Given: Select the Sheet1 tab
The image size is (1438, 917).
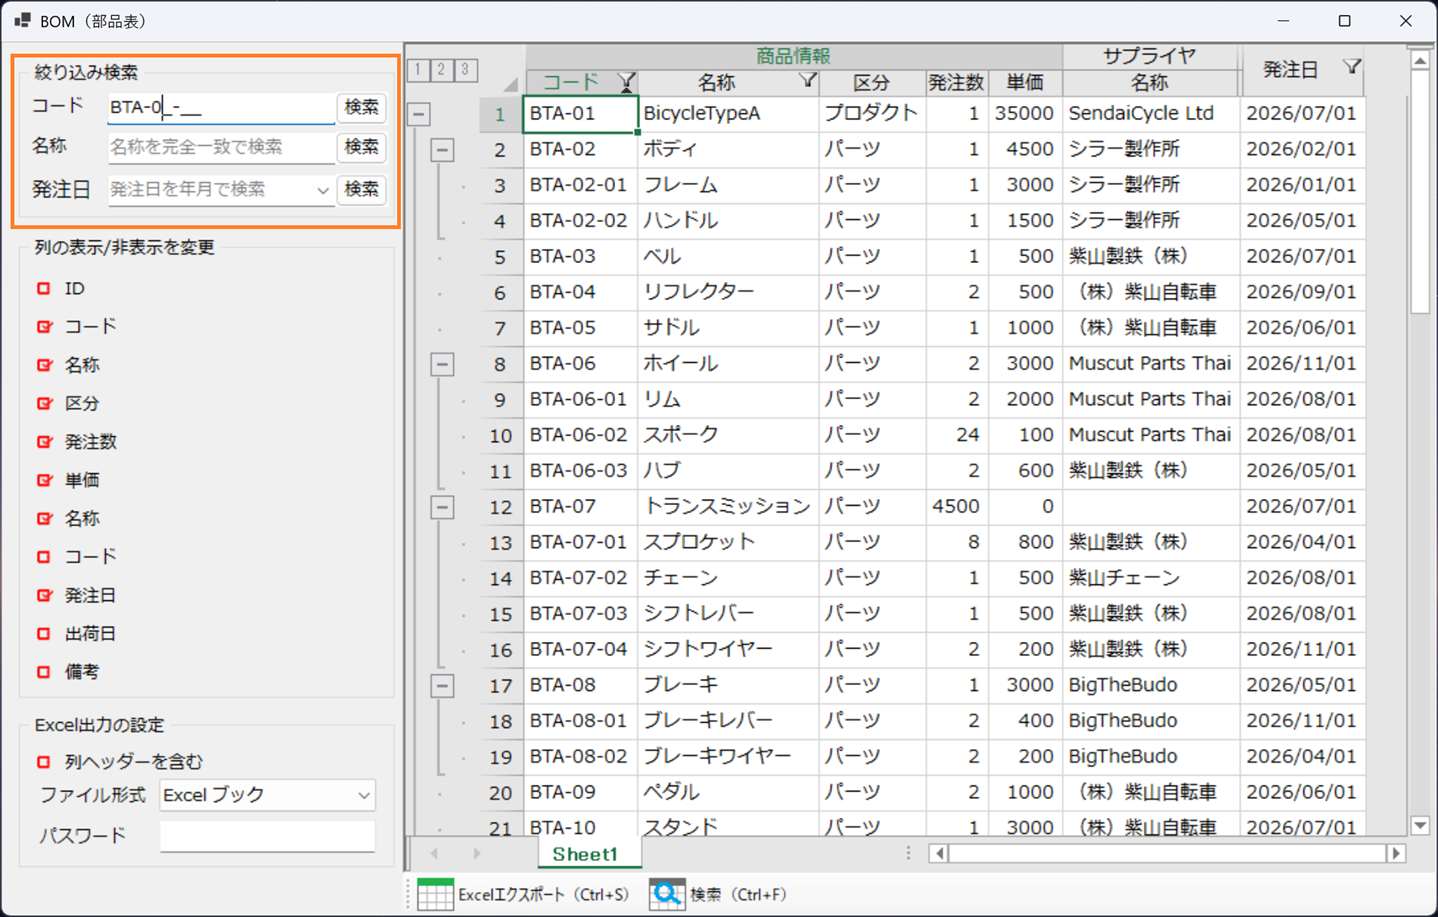Looking at the screenshot, I should pyautogui.click(x=585, y=854).
